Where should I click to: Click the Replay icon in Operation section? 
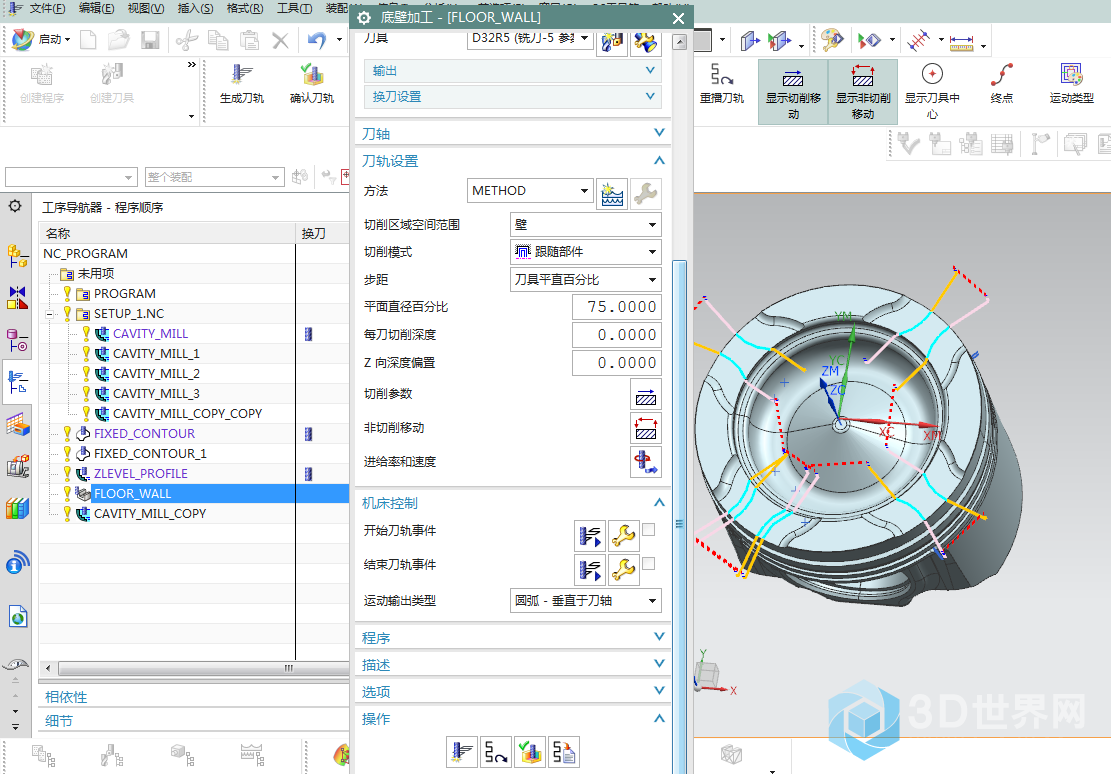[496, 751]
